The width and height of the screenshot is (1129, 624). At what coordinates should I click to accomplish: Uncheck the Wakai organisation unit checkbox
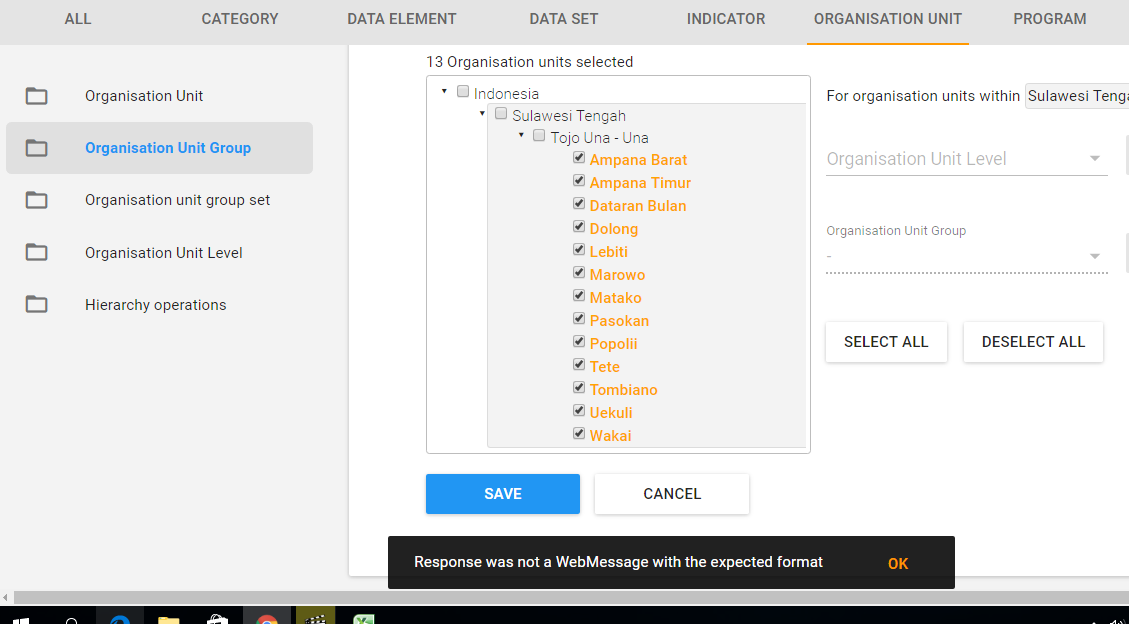click(579, 434)
